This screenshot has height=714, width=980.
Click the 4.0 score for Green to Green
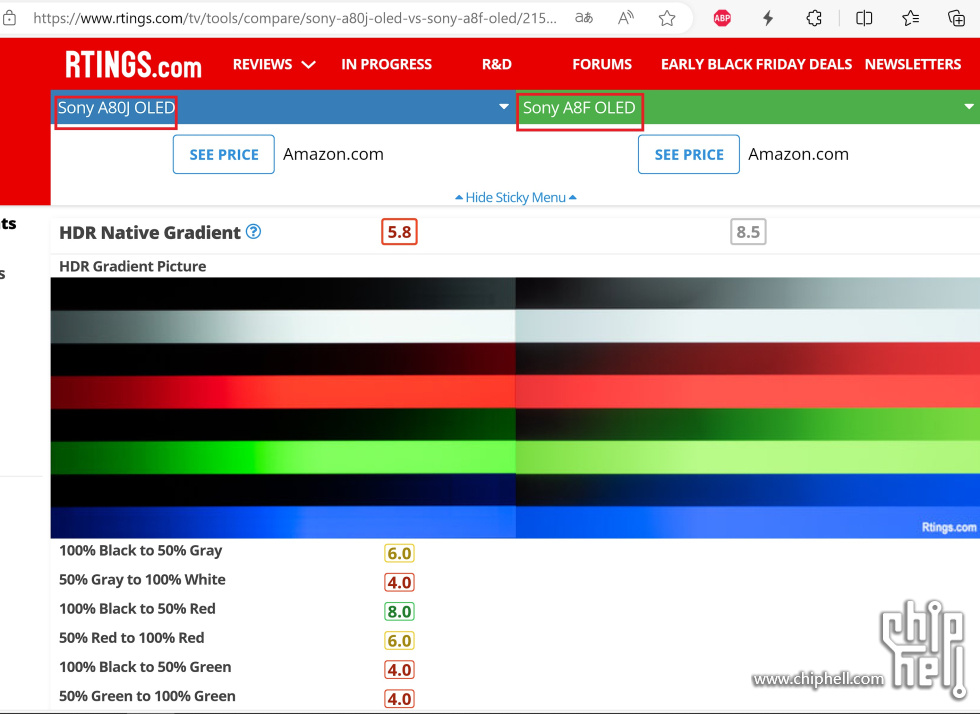pos(399,699)
